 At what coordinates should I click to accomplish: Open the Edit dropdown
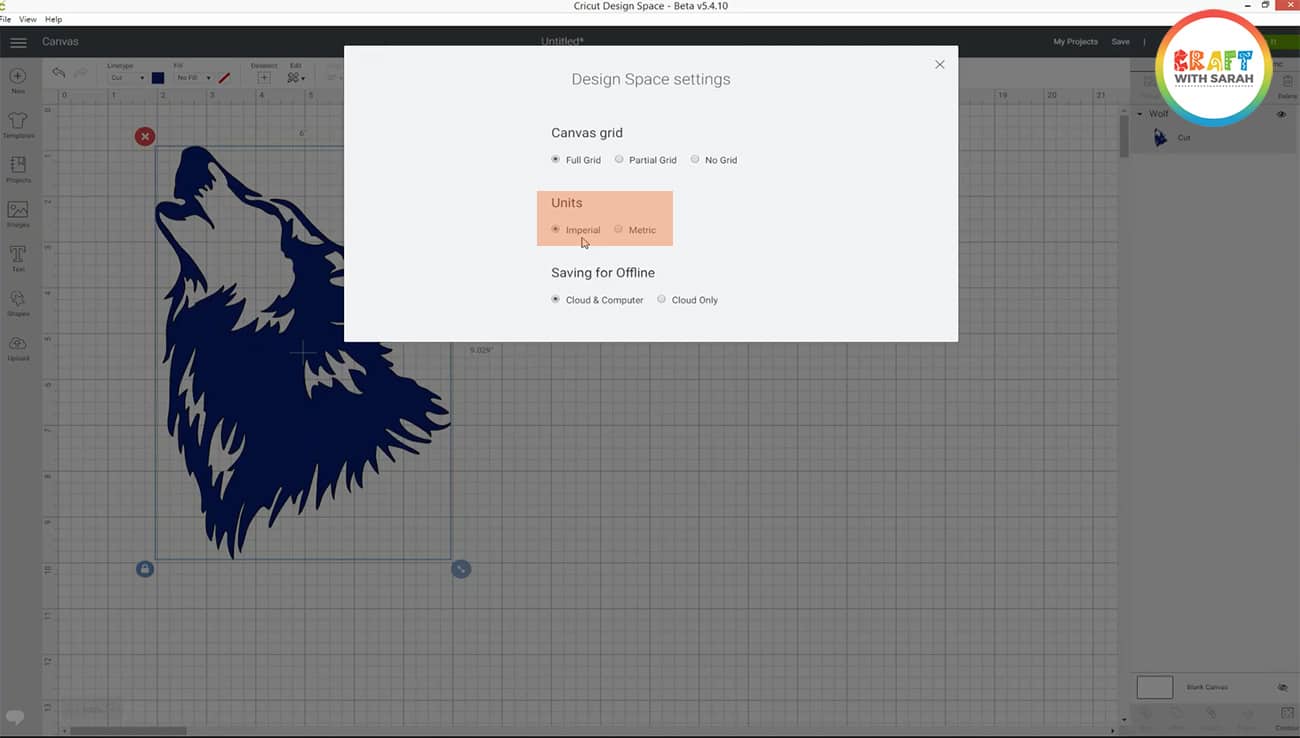point(296,77)
